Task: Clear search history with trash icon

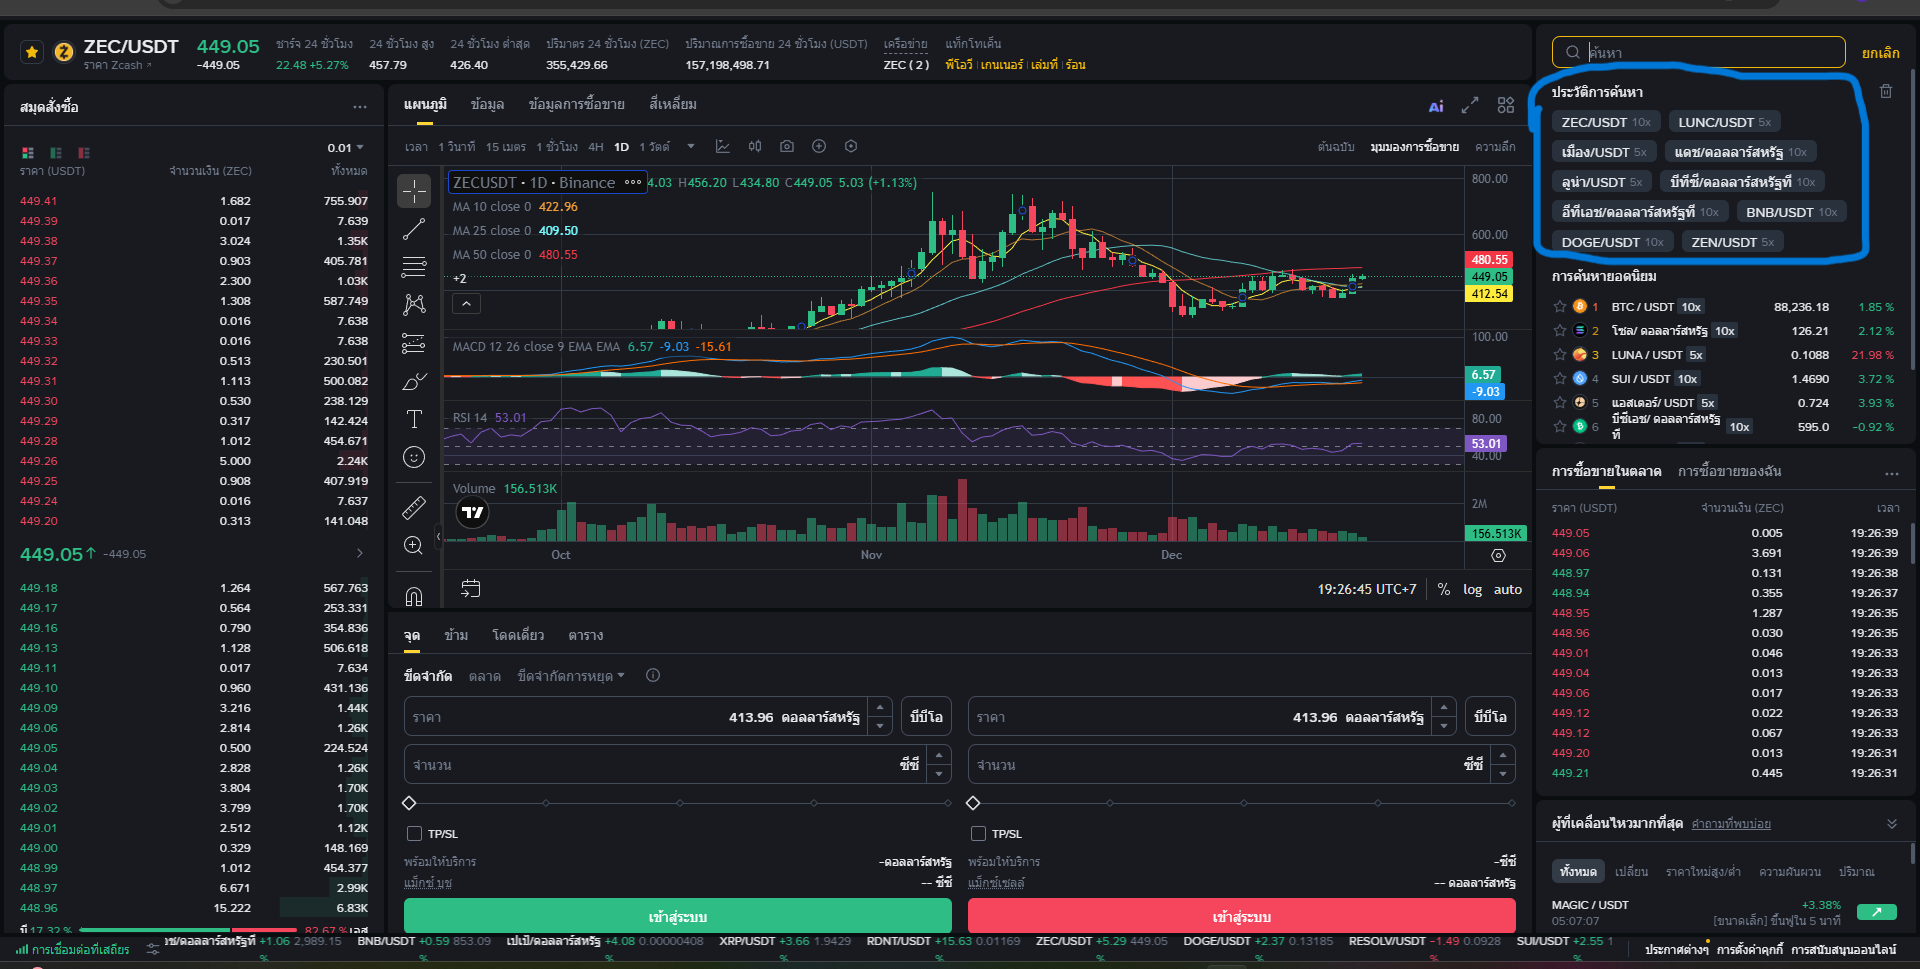Action: (1886, 91)
